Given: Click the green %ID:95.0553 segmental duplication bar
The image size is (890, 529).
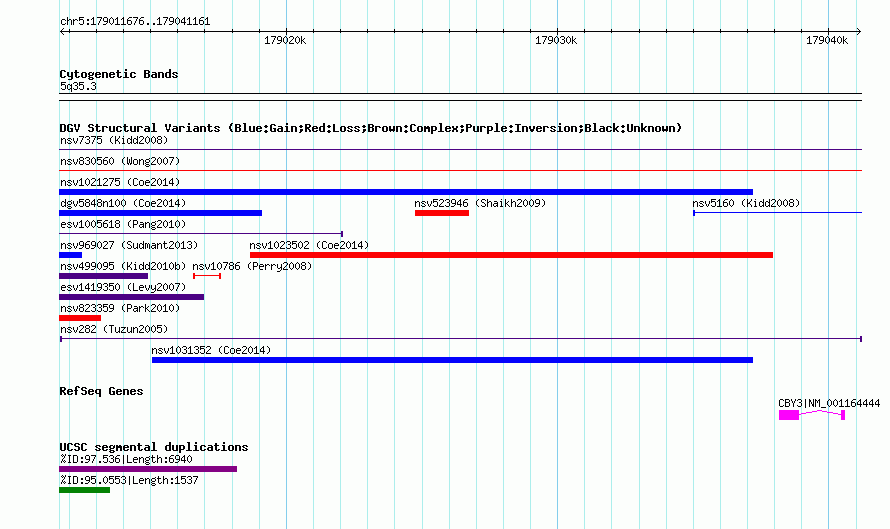Looking at the screenshot, I should click(85, 490).
